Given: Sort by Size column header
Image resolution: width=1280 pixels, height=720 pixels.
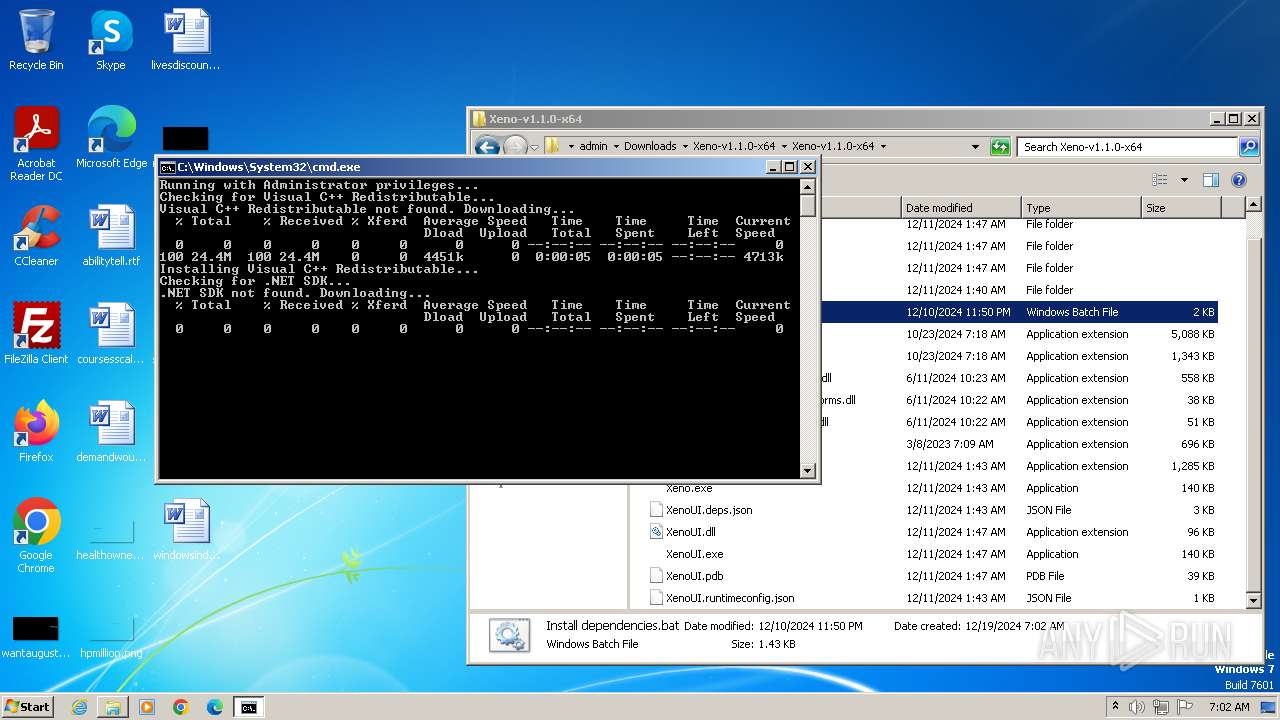Looking at the screenshot, I should (x=1181, y=208).
